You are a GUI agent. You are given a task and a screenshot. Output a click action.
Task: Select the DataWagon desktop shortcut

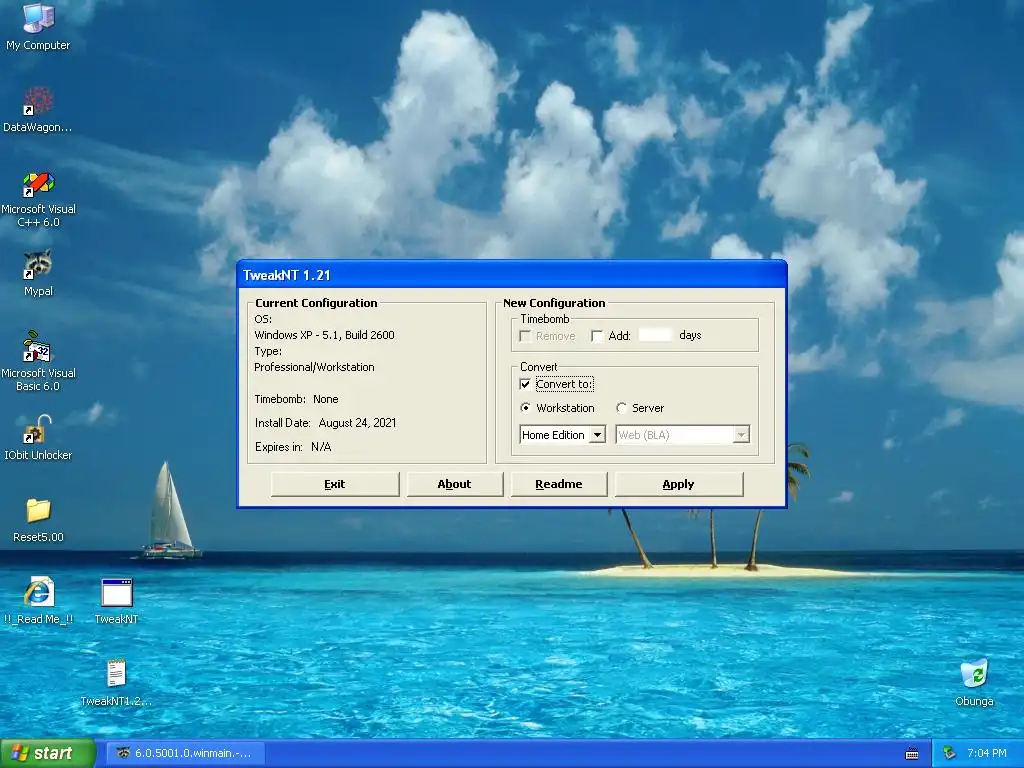pos(38,110)
